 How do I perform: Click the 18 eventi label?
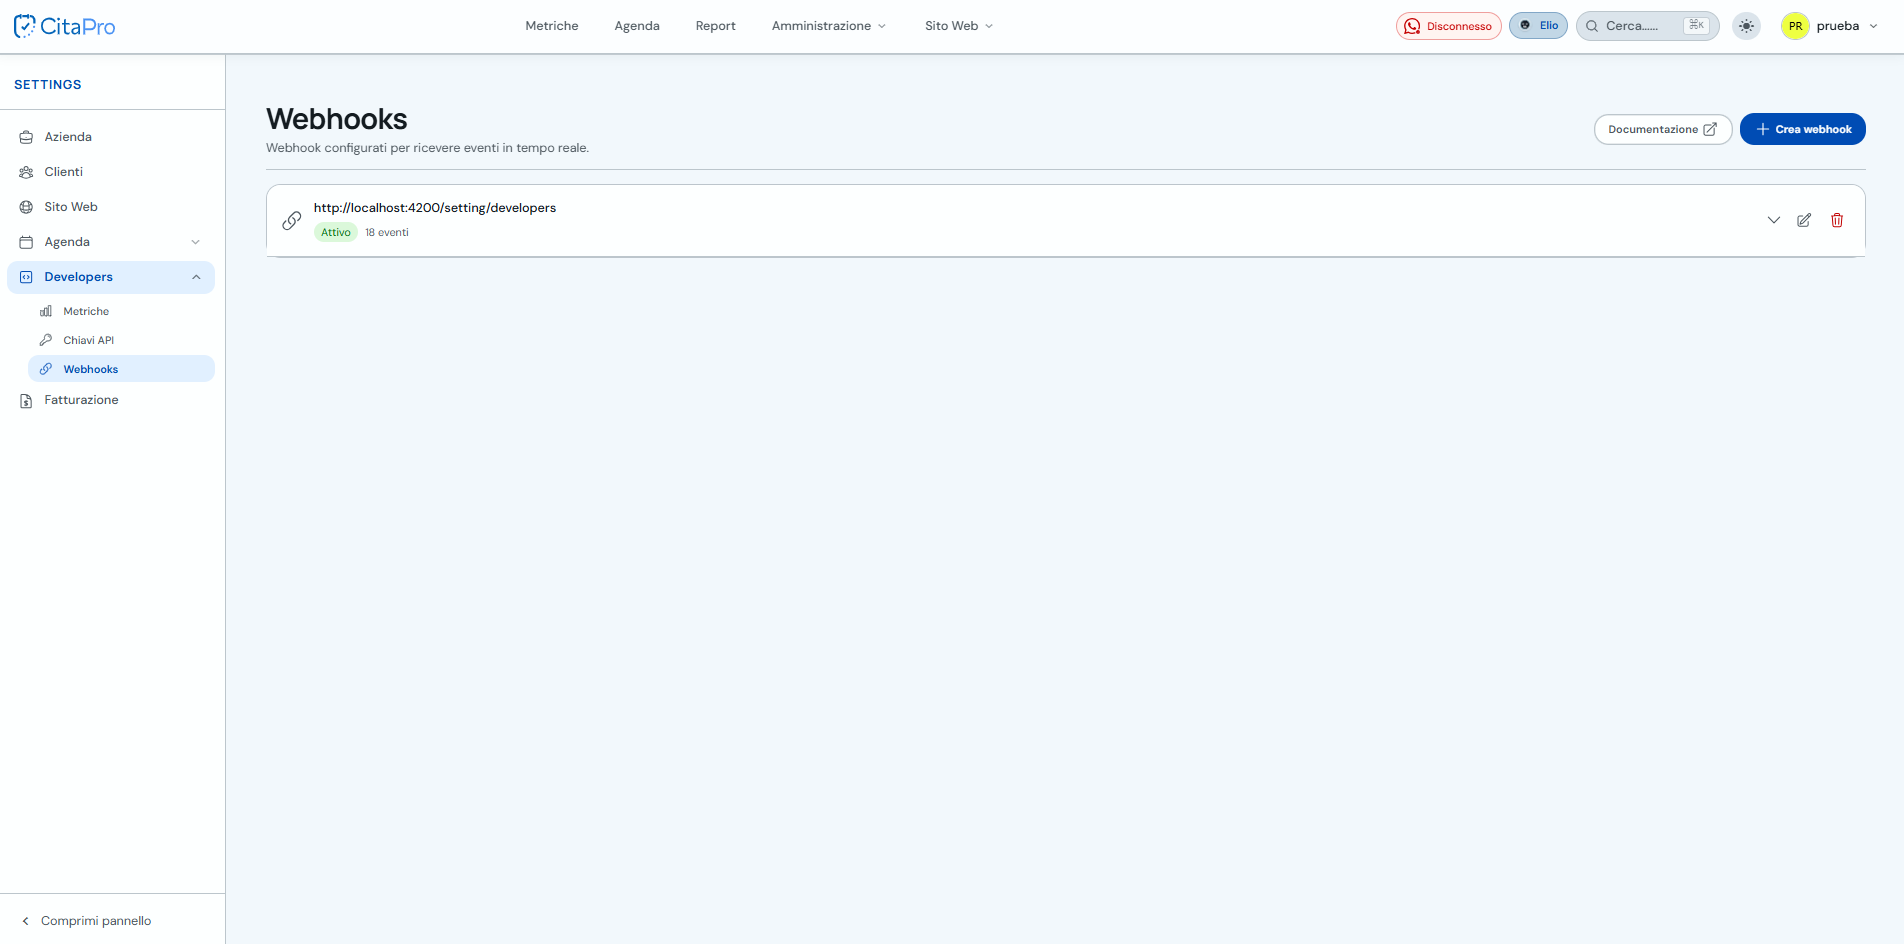[x=387, y=232]
